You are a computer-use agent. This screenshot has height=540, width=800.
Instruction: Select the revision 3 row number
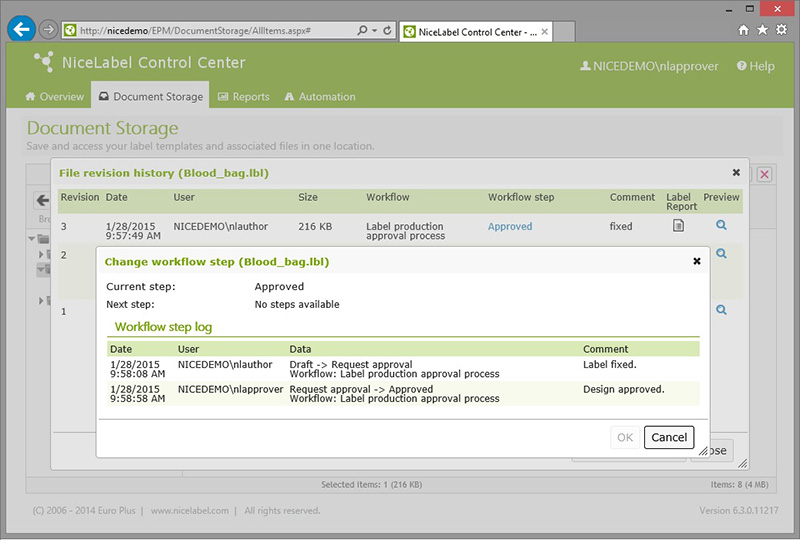click(x=64, y=227)
